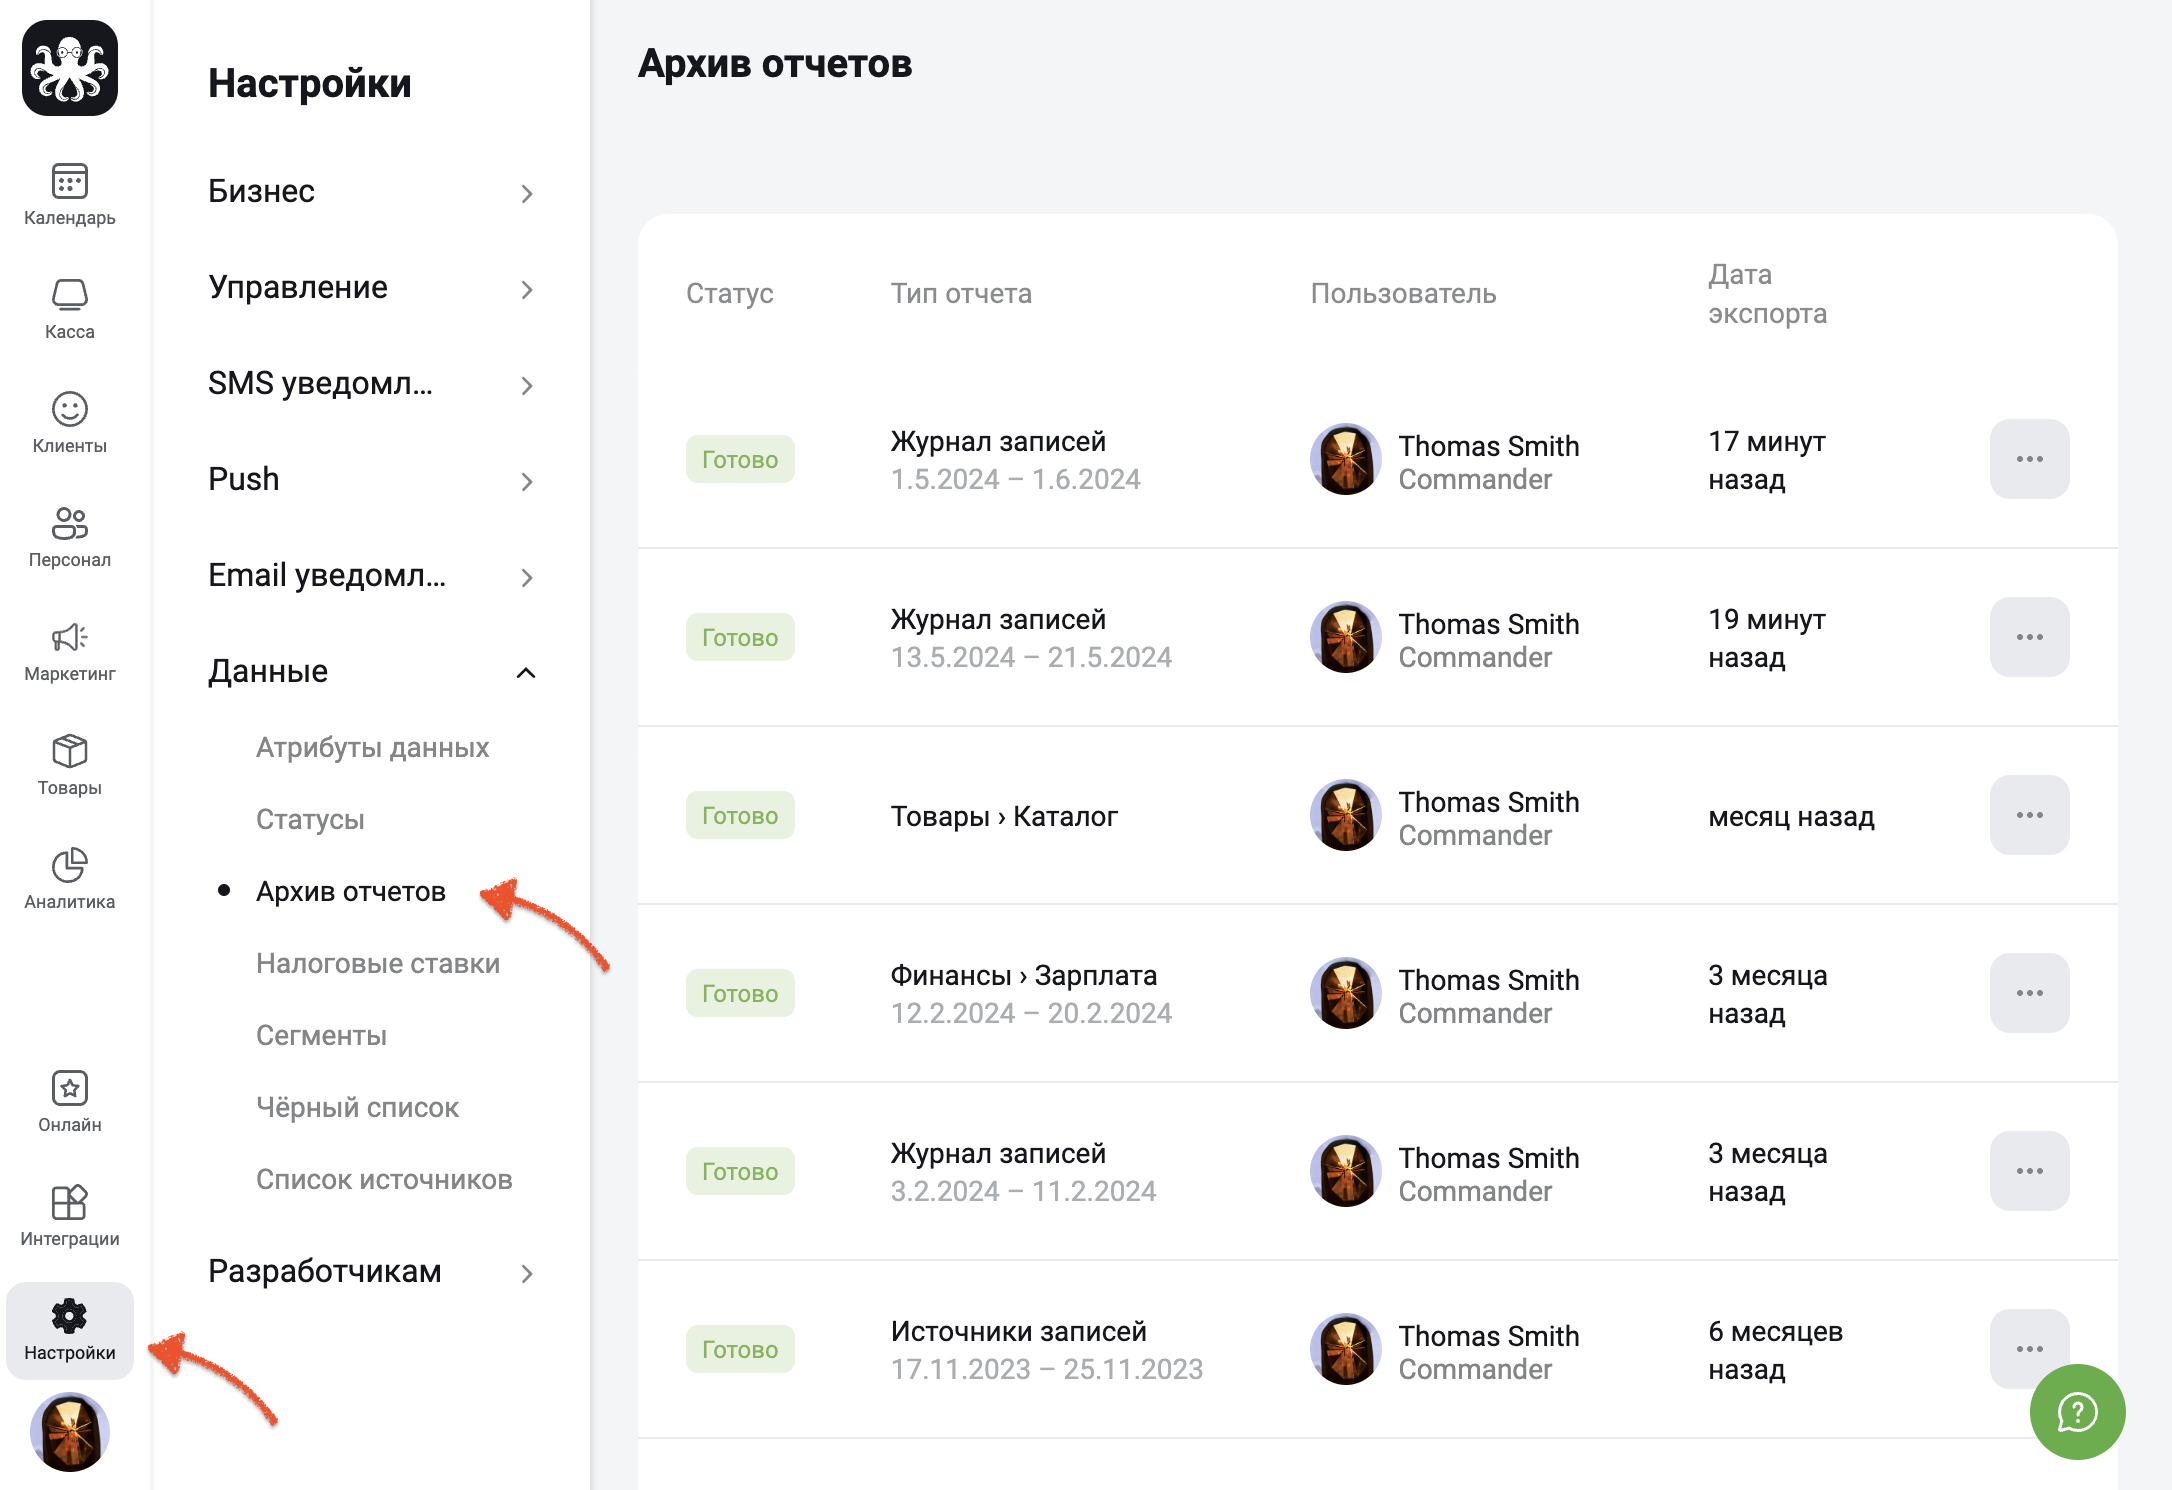Click Готово badge for Финансы › Зарплата

tap(740, 993)
